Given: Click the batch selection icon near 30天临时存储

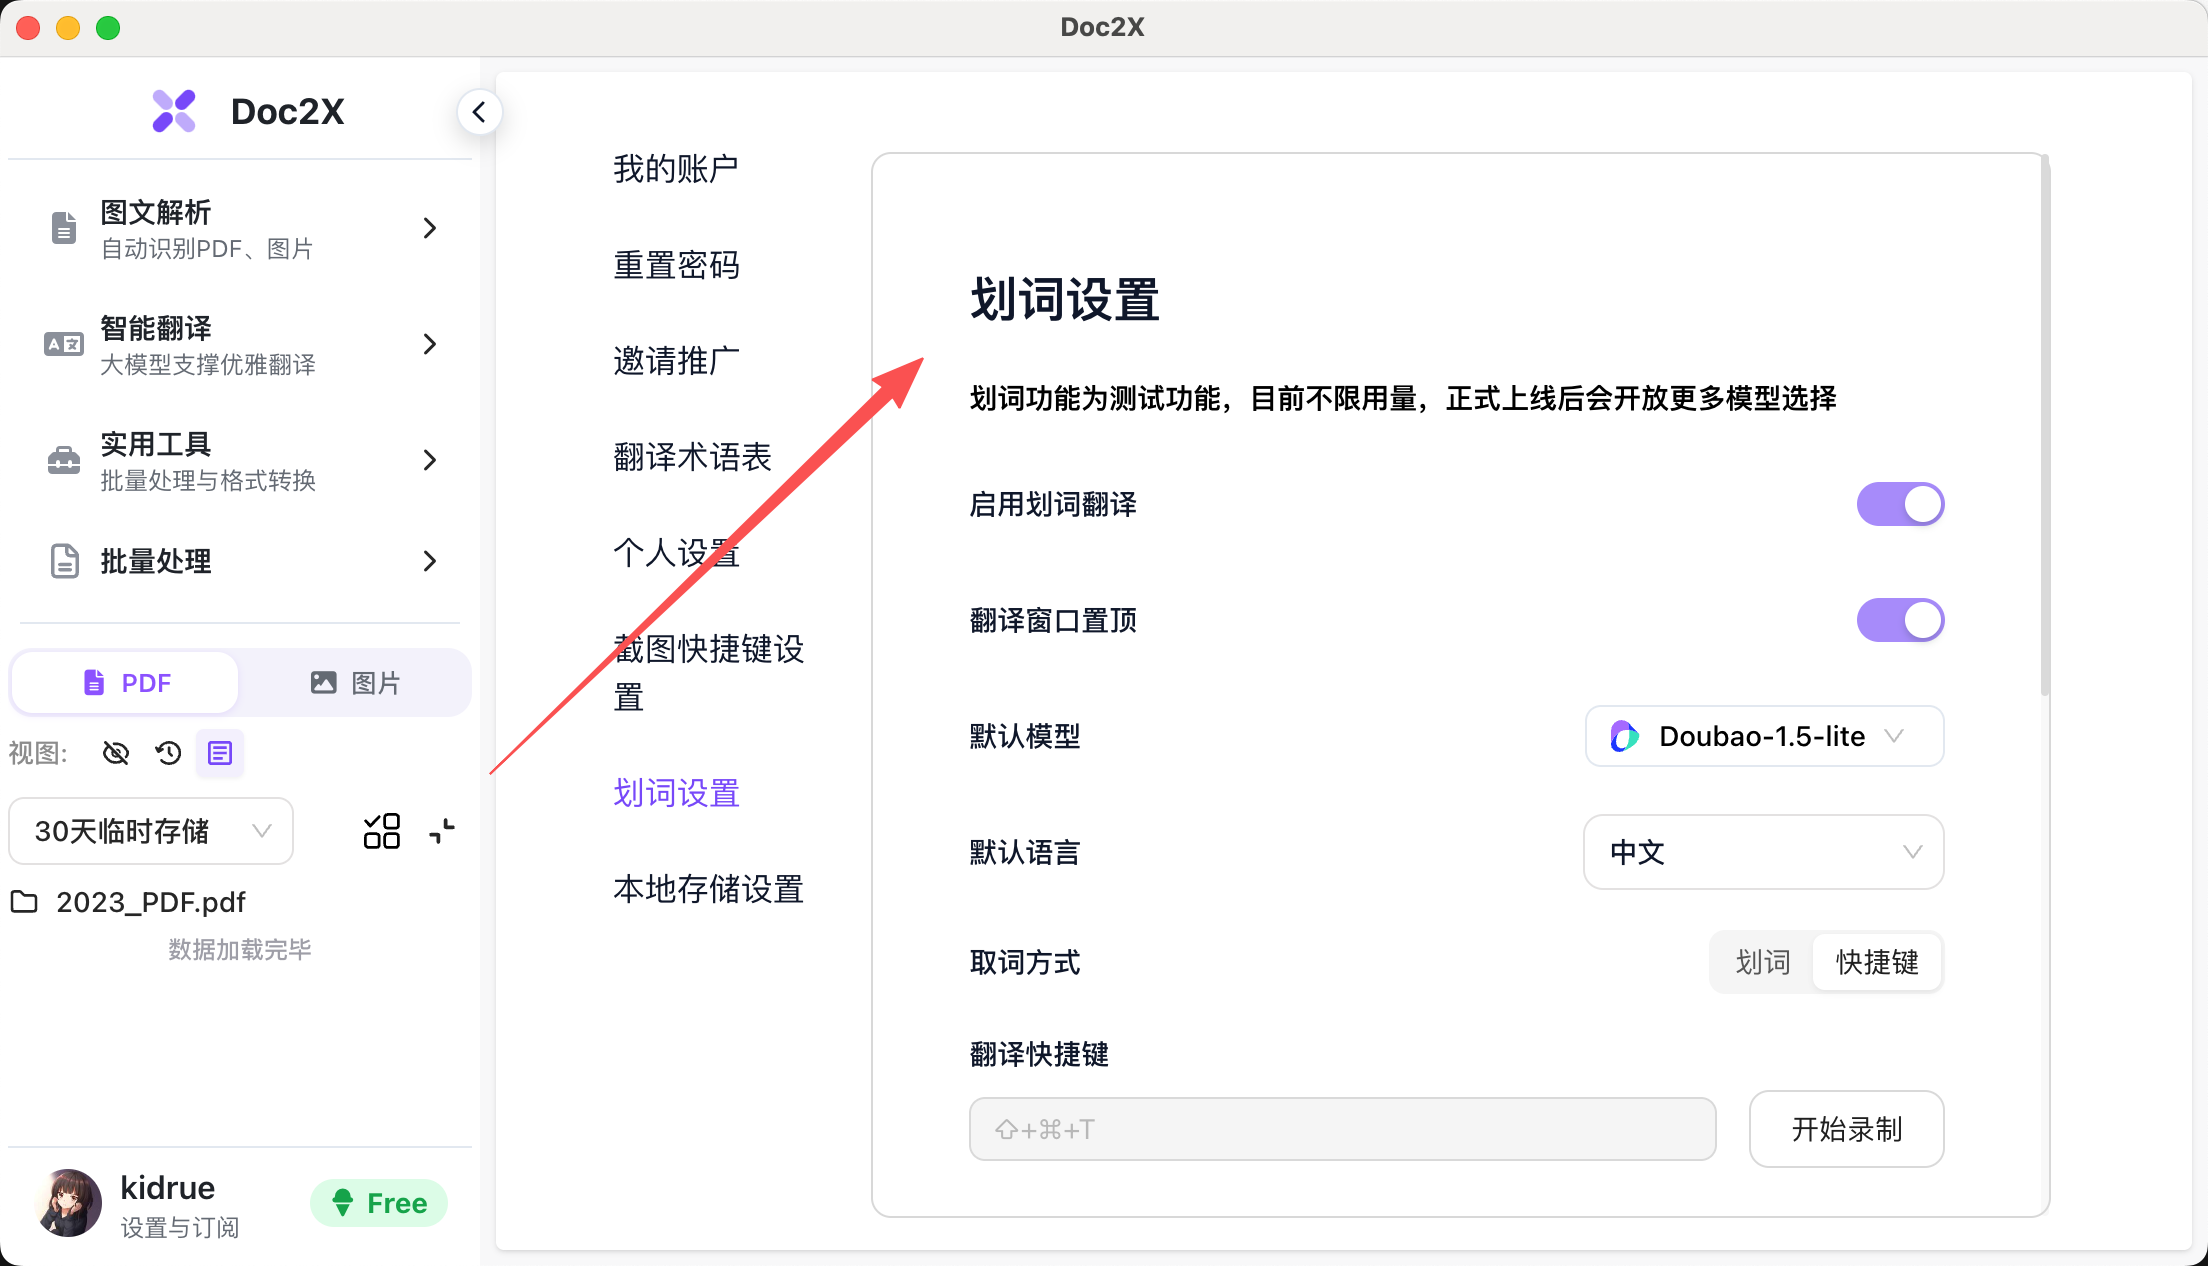Looking at the screenshot, I should click(x=382, y=831).
